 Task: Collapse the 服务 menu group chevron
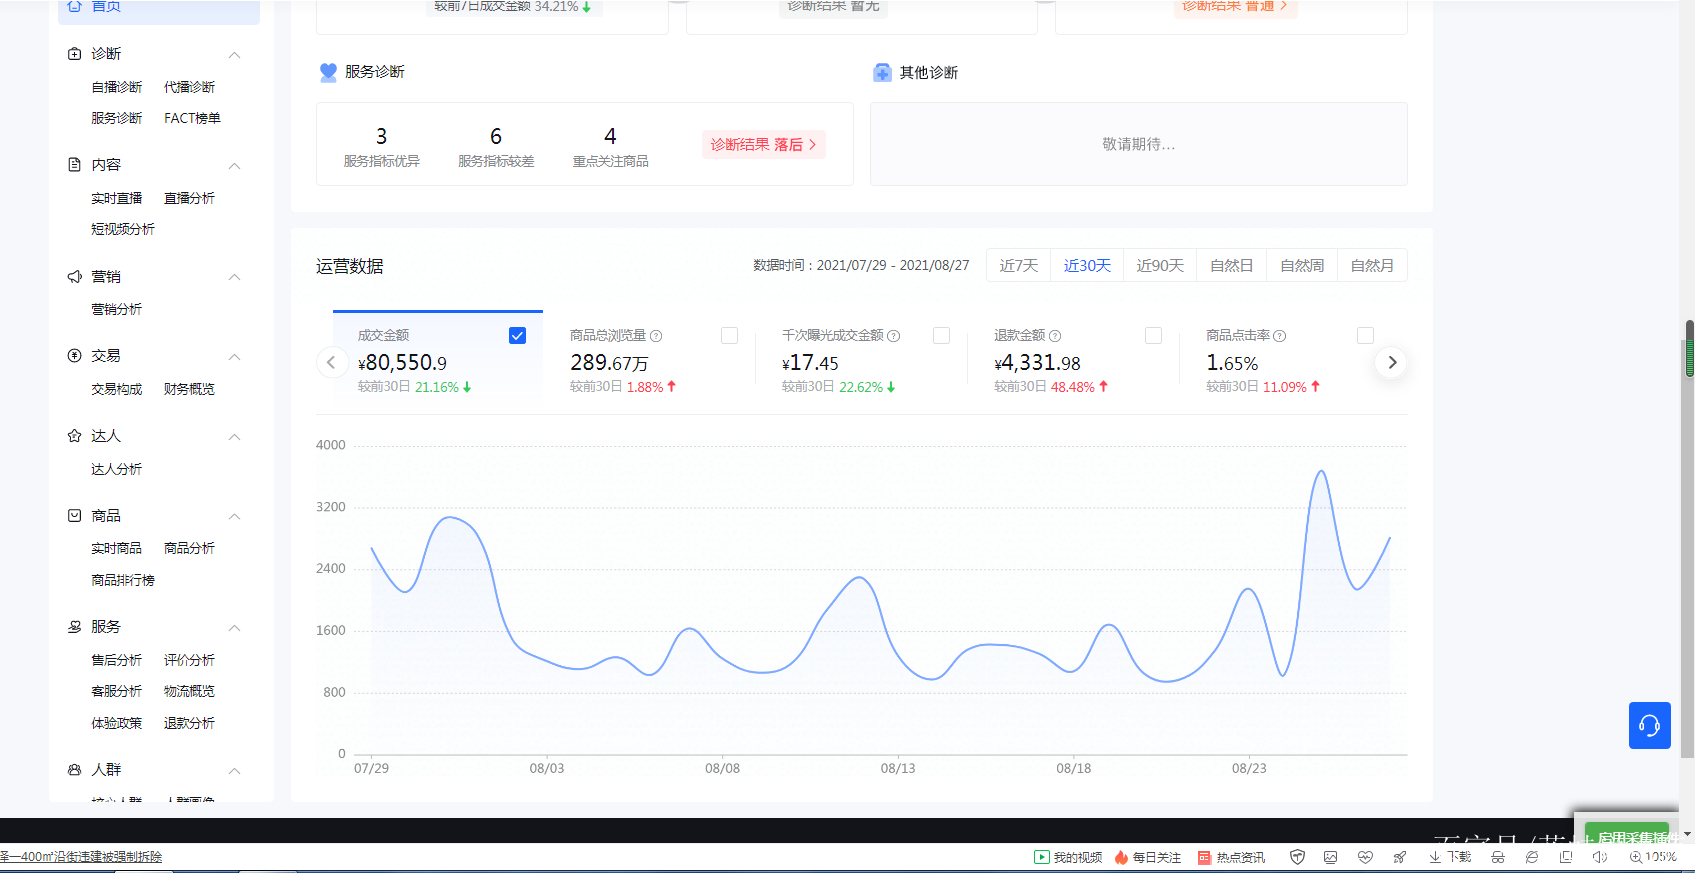234,628
